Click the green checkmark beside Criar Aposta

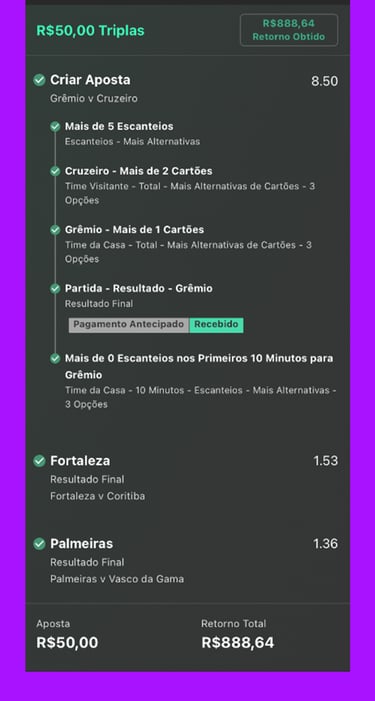point(39,80)
